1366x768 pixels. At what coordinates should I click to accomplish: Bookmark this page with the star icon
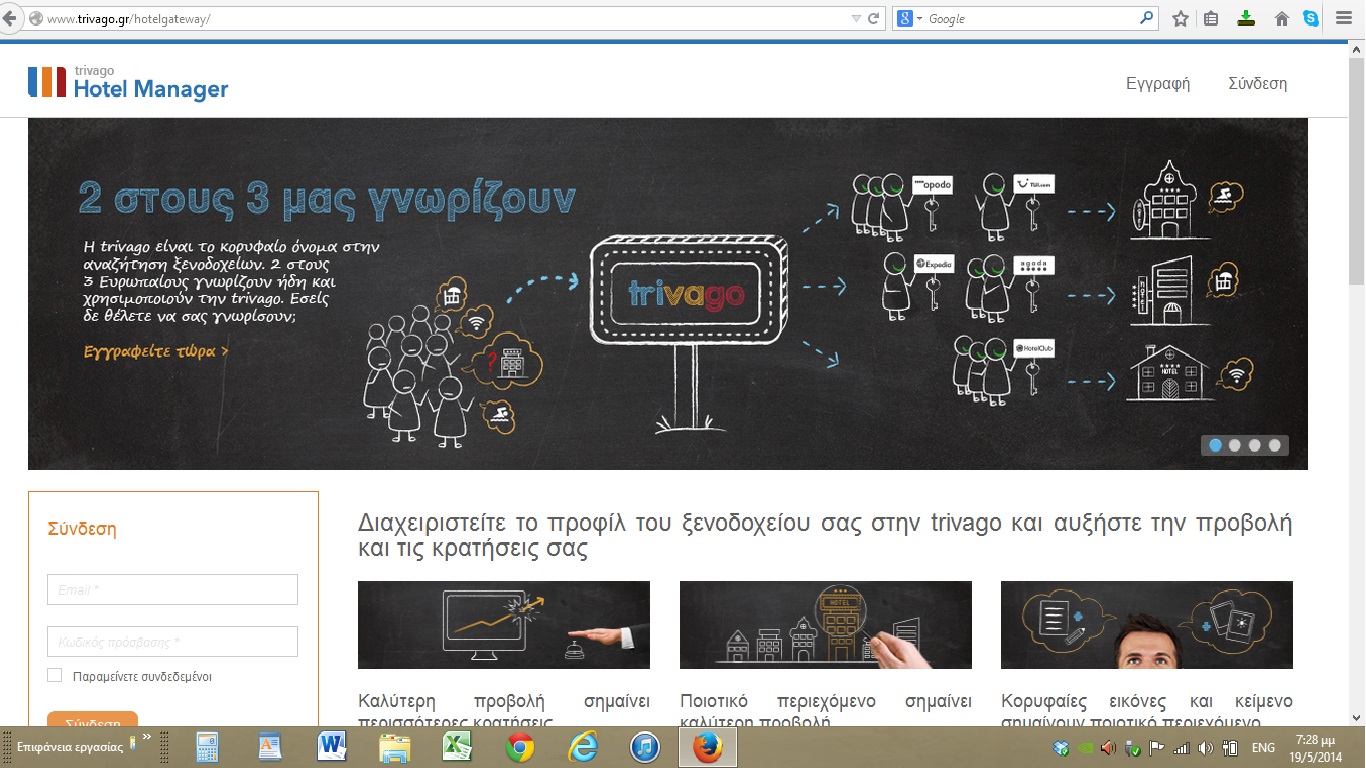coord(1180,18)
